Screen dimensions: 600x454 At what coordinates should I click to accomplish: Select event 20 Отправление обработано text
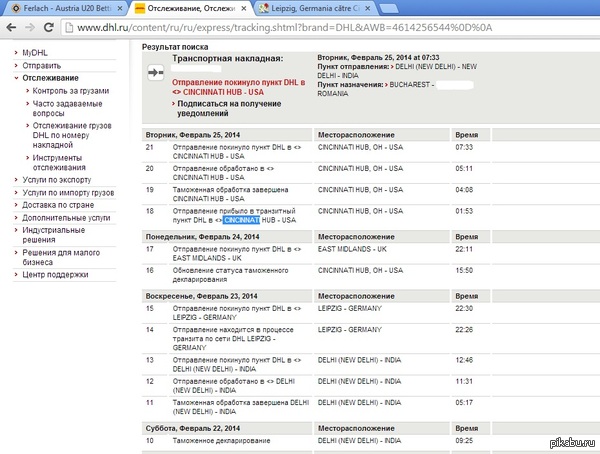pyautogui.click(x=223, y=173)
